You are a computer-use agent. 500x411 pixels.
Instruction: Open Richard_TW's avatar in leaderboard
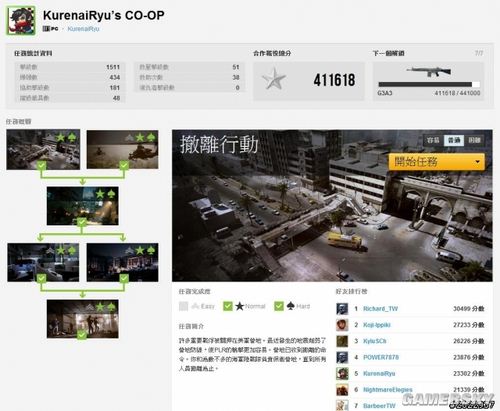(x=342, y=309)
